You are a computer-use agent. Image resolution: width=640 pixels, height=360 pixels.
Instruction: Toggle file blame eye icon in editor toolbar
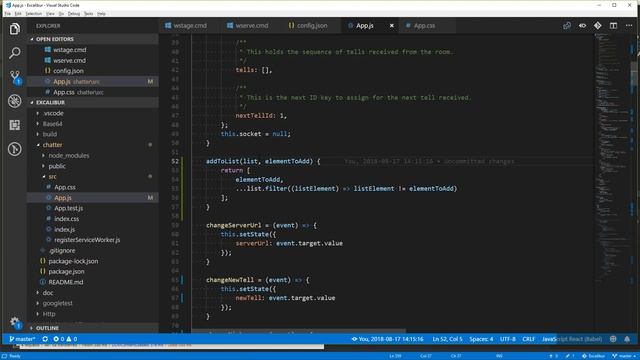582,25
